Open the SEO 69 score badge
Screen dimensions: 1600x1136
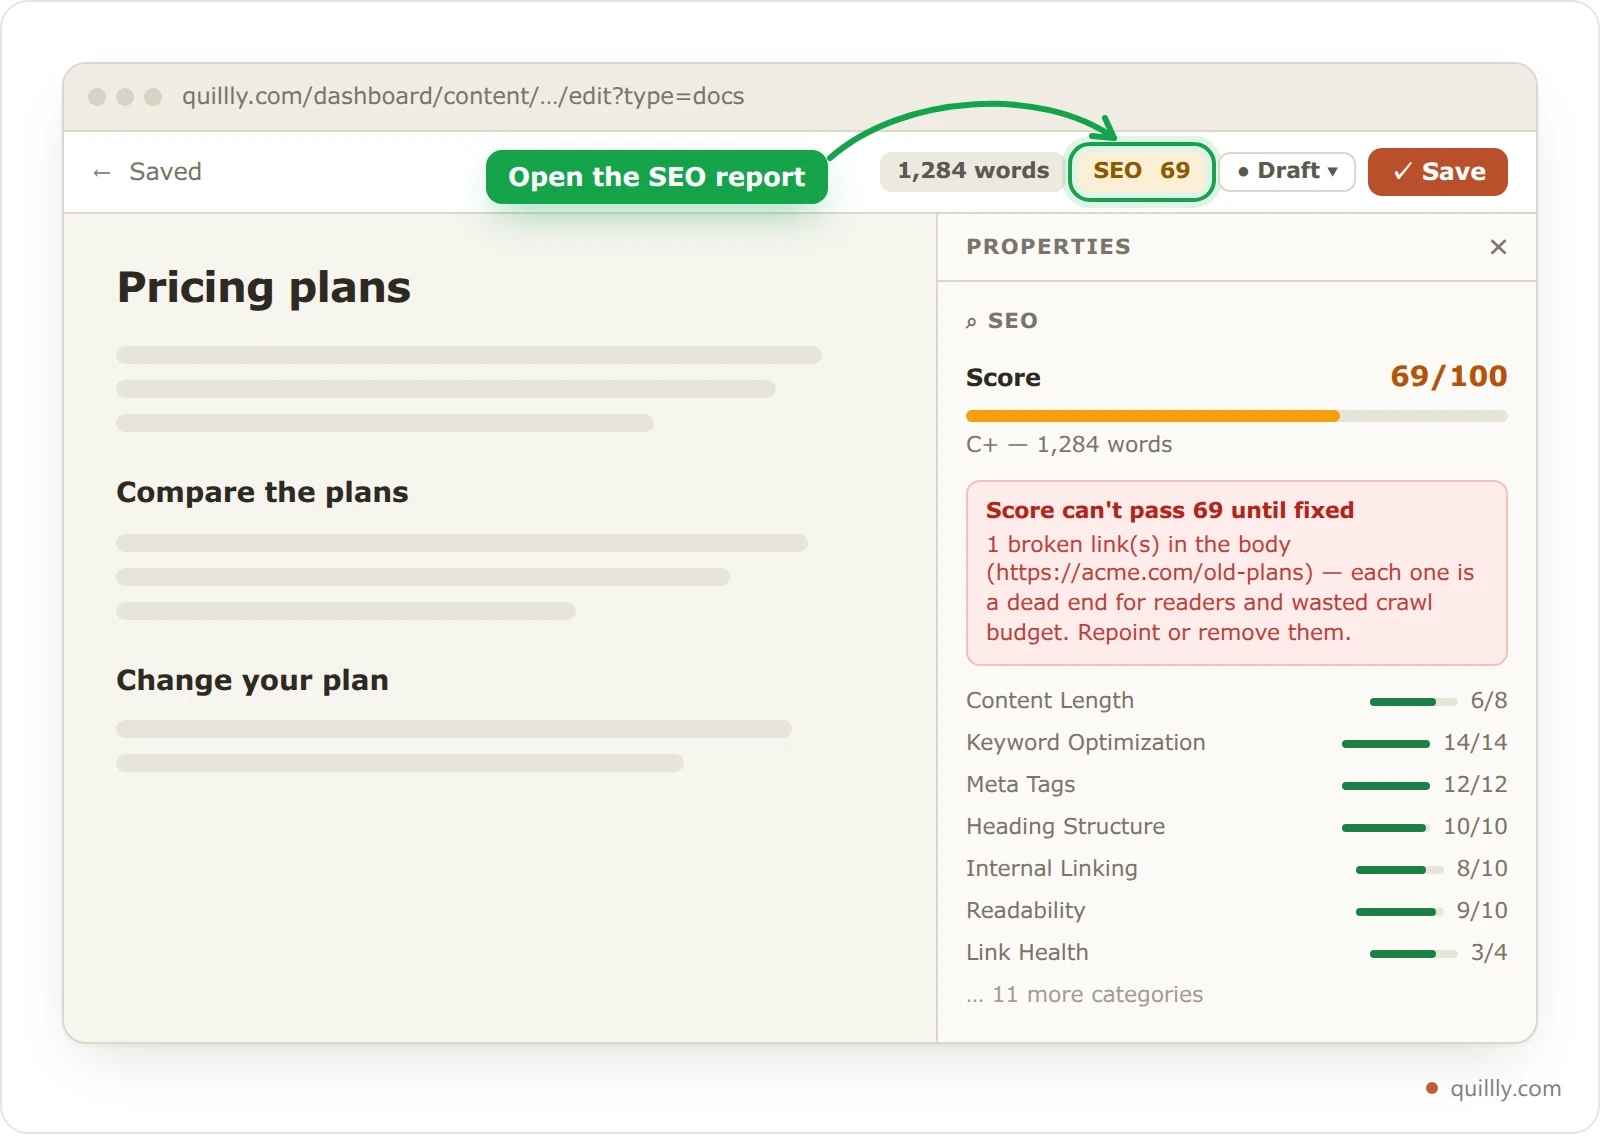1141,171
